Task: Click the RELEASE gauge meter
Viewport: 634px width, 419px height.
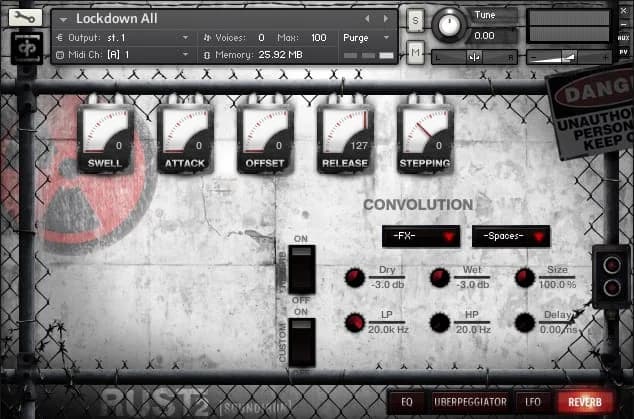Action: point(345,137)
